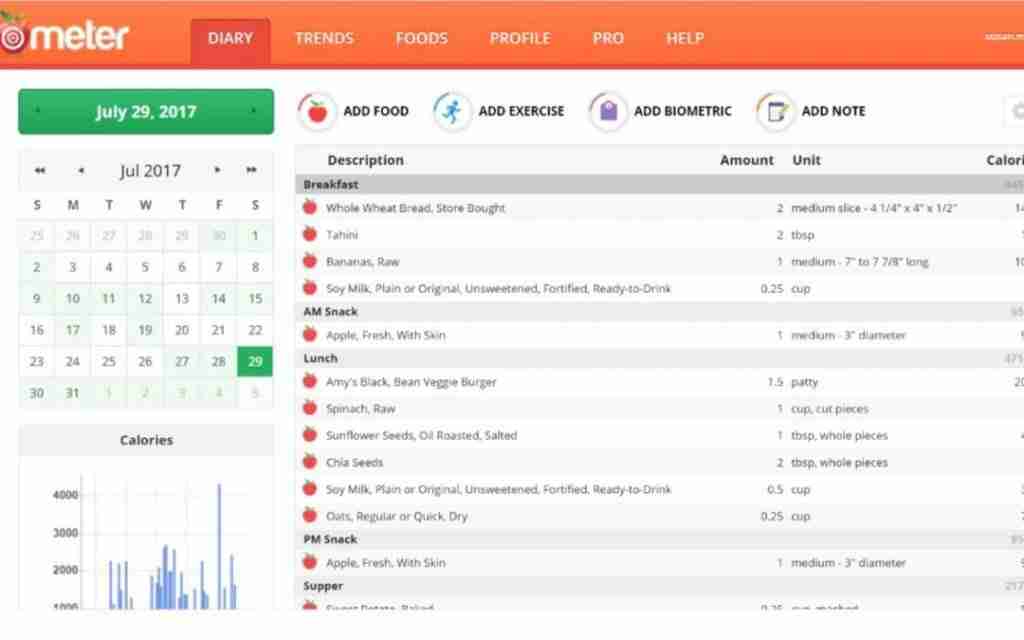Click apple icon beside lunch Soy Milk

pos(310,488)
